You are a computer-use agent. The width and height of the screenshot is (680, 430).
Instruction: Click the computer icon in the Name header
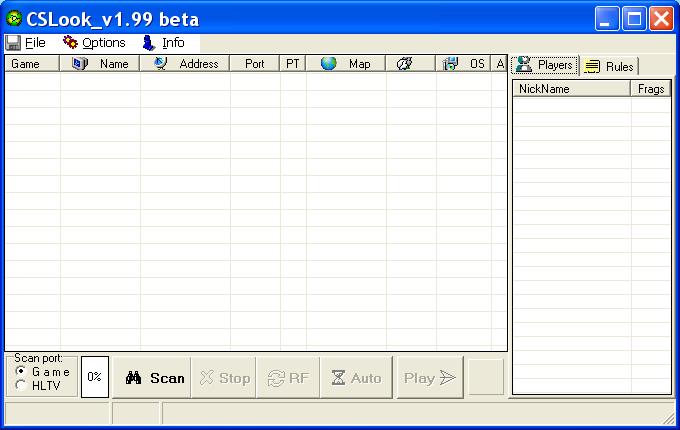80,64
